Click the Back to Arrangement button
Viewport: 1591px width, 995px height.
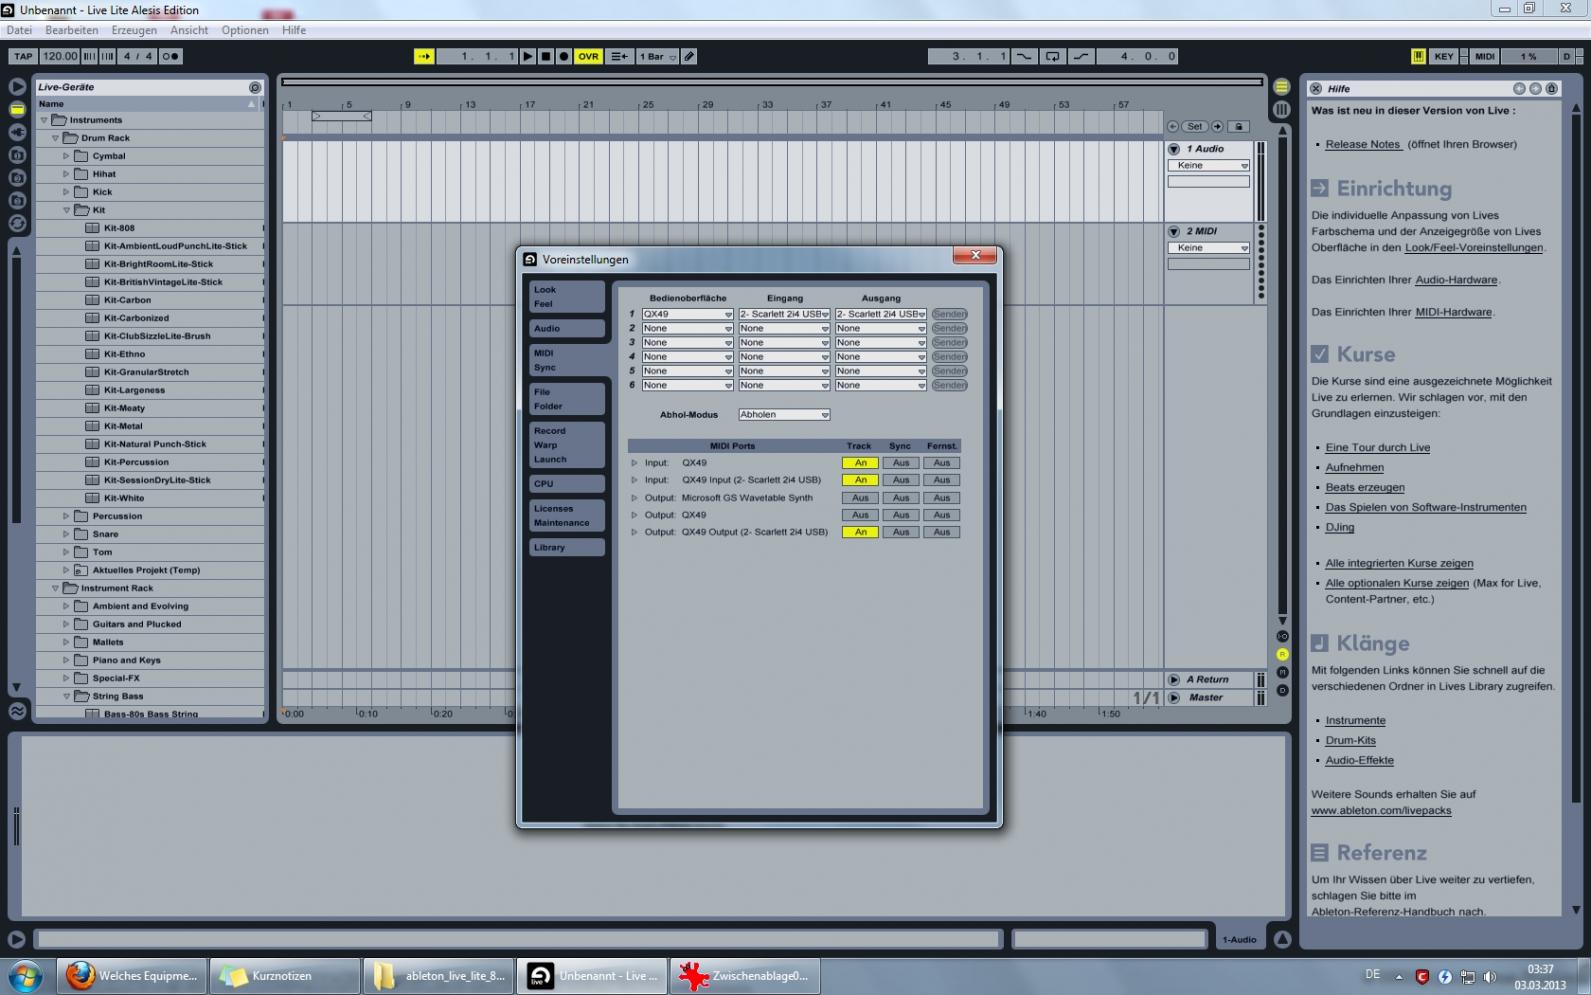coord(619,56)
